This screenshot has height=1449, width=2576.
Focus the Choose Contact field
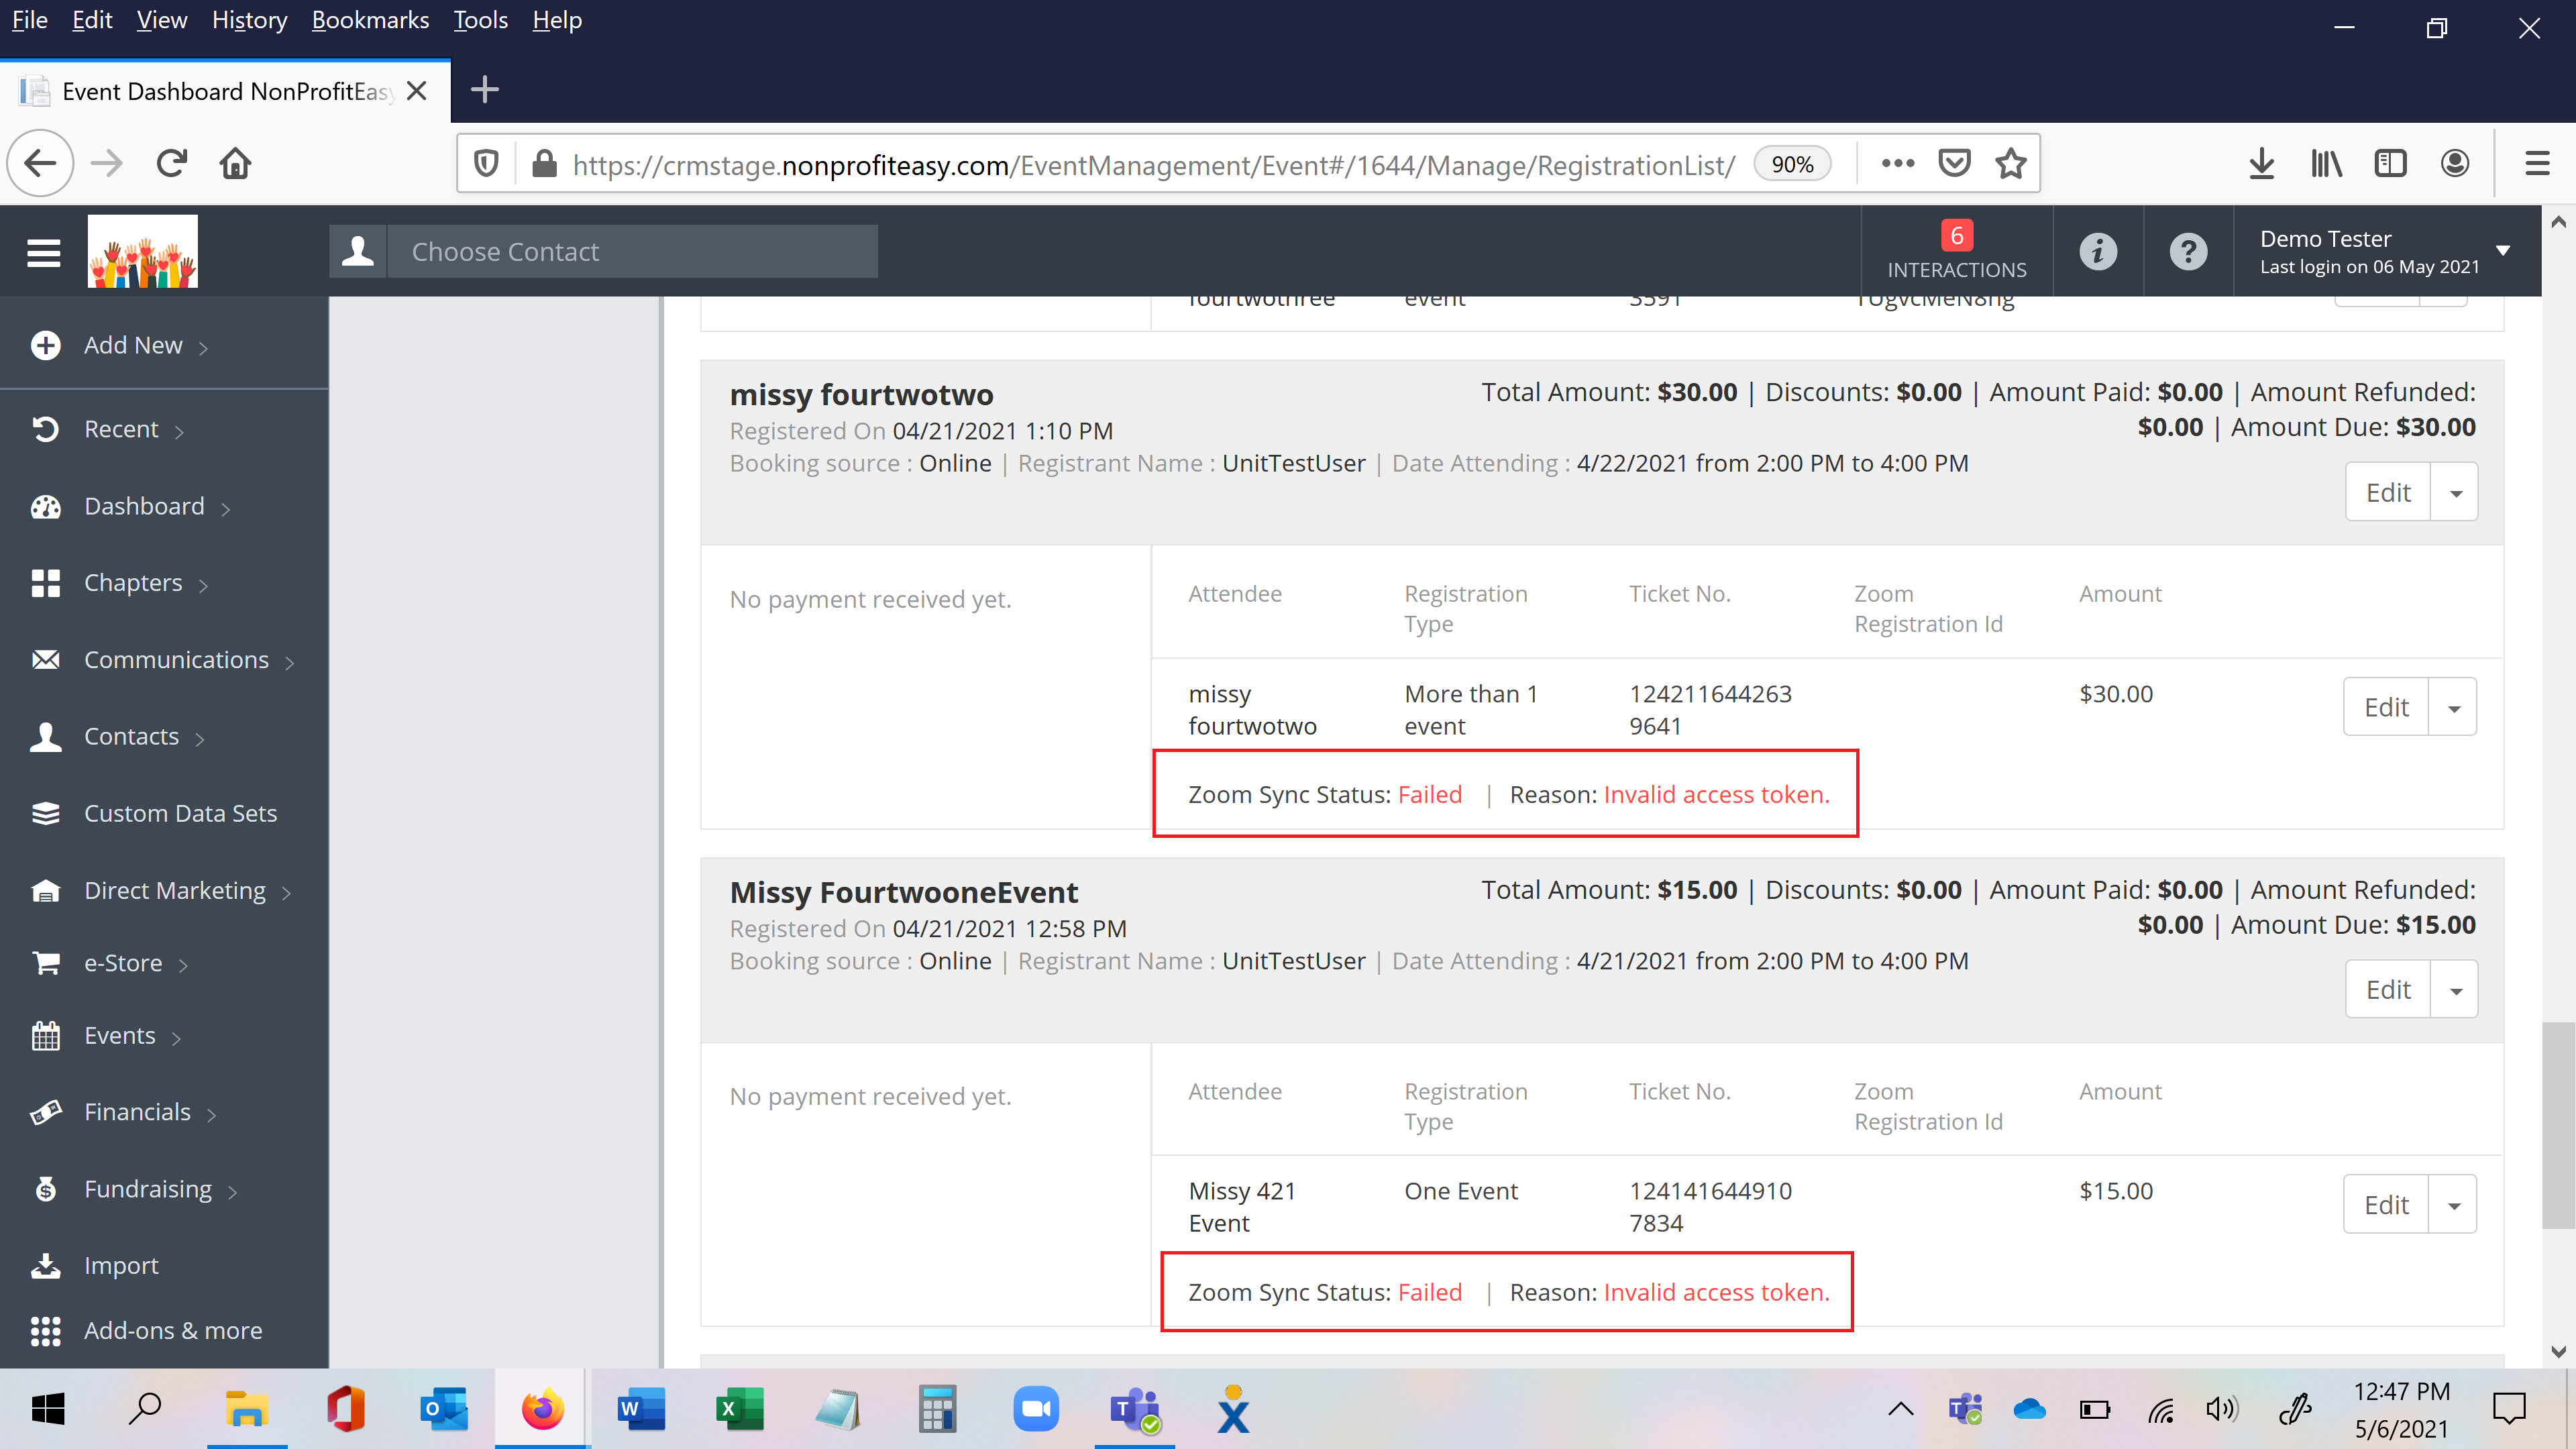[x=632, y=251]
